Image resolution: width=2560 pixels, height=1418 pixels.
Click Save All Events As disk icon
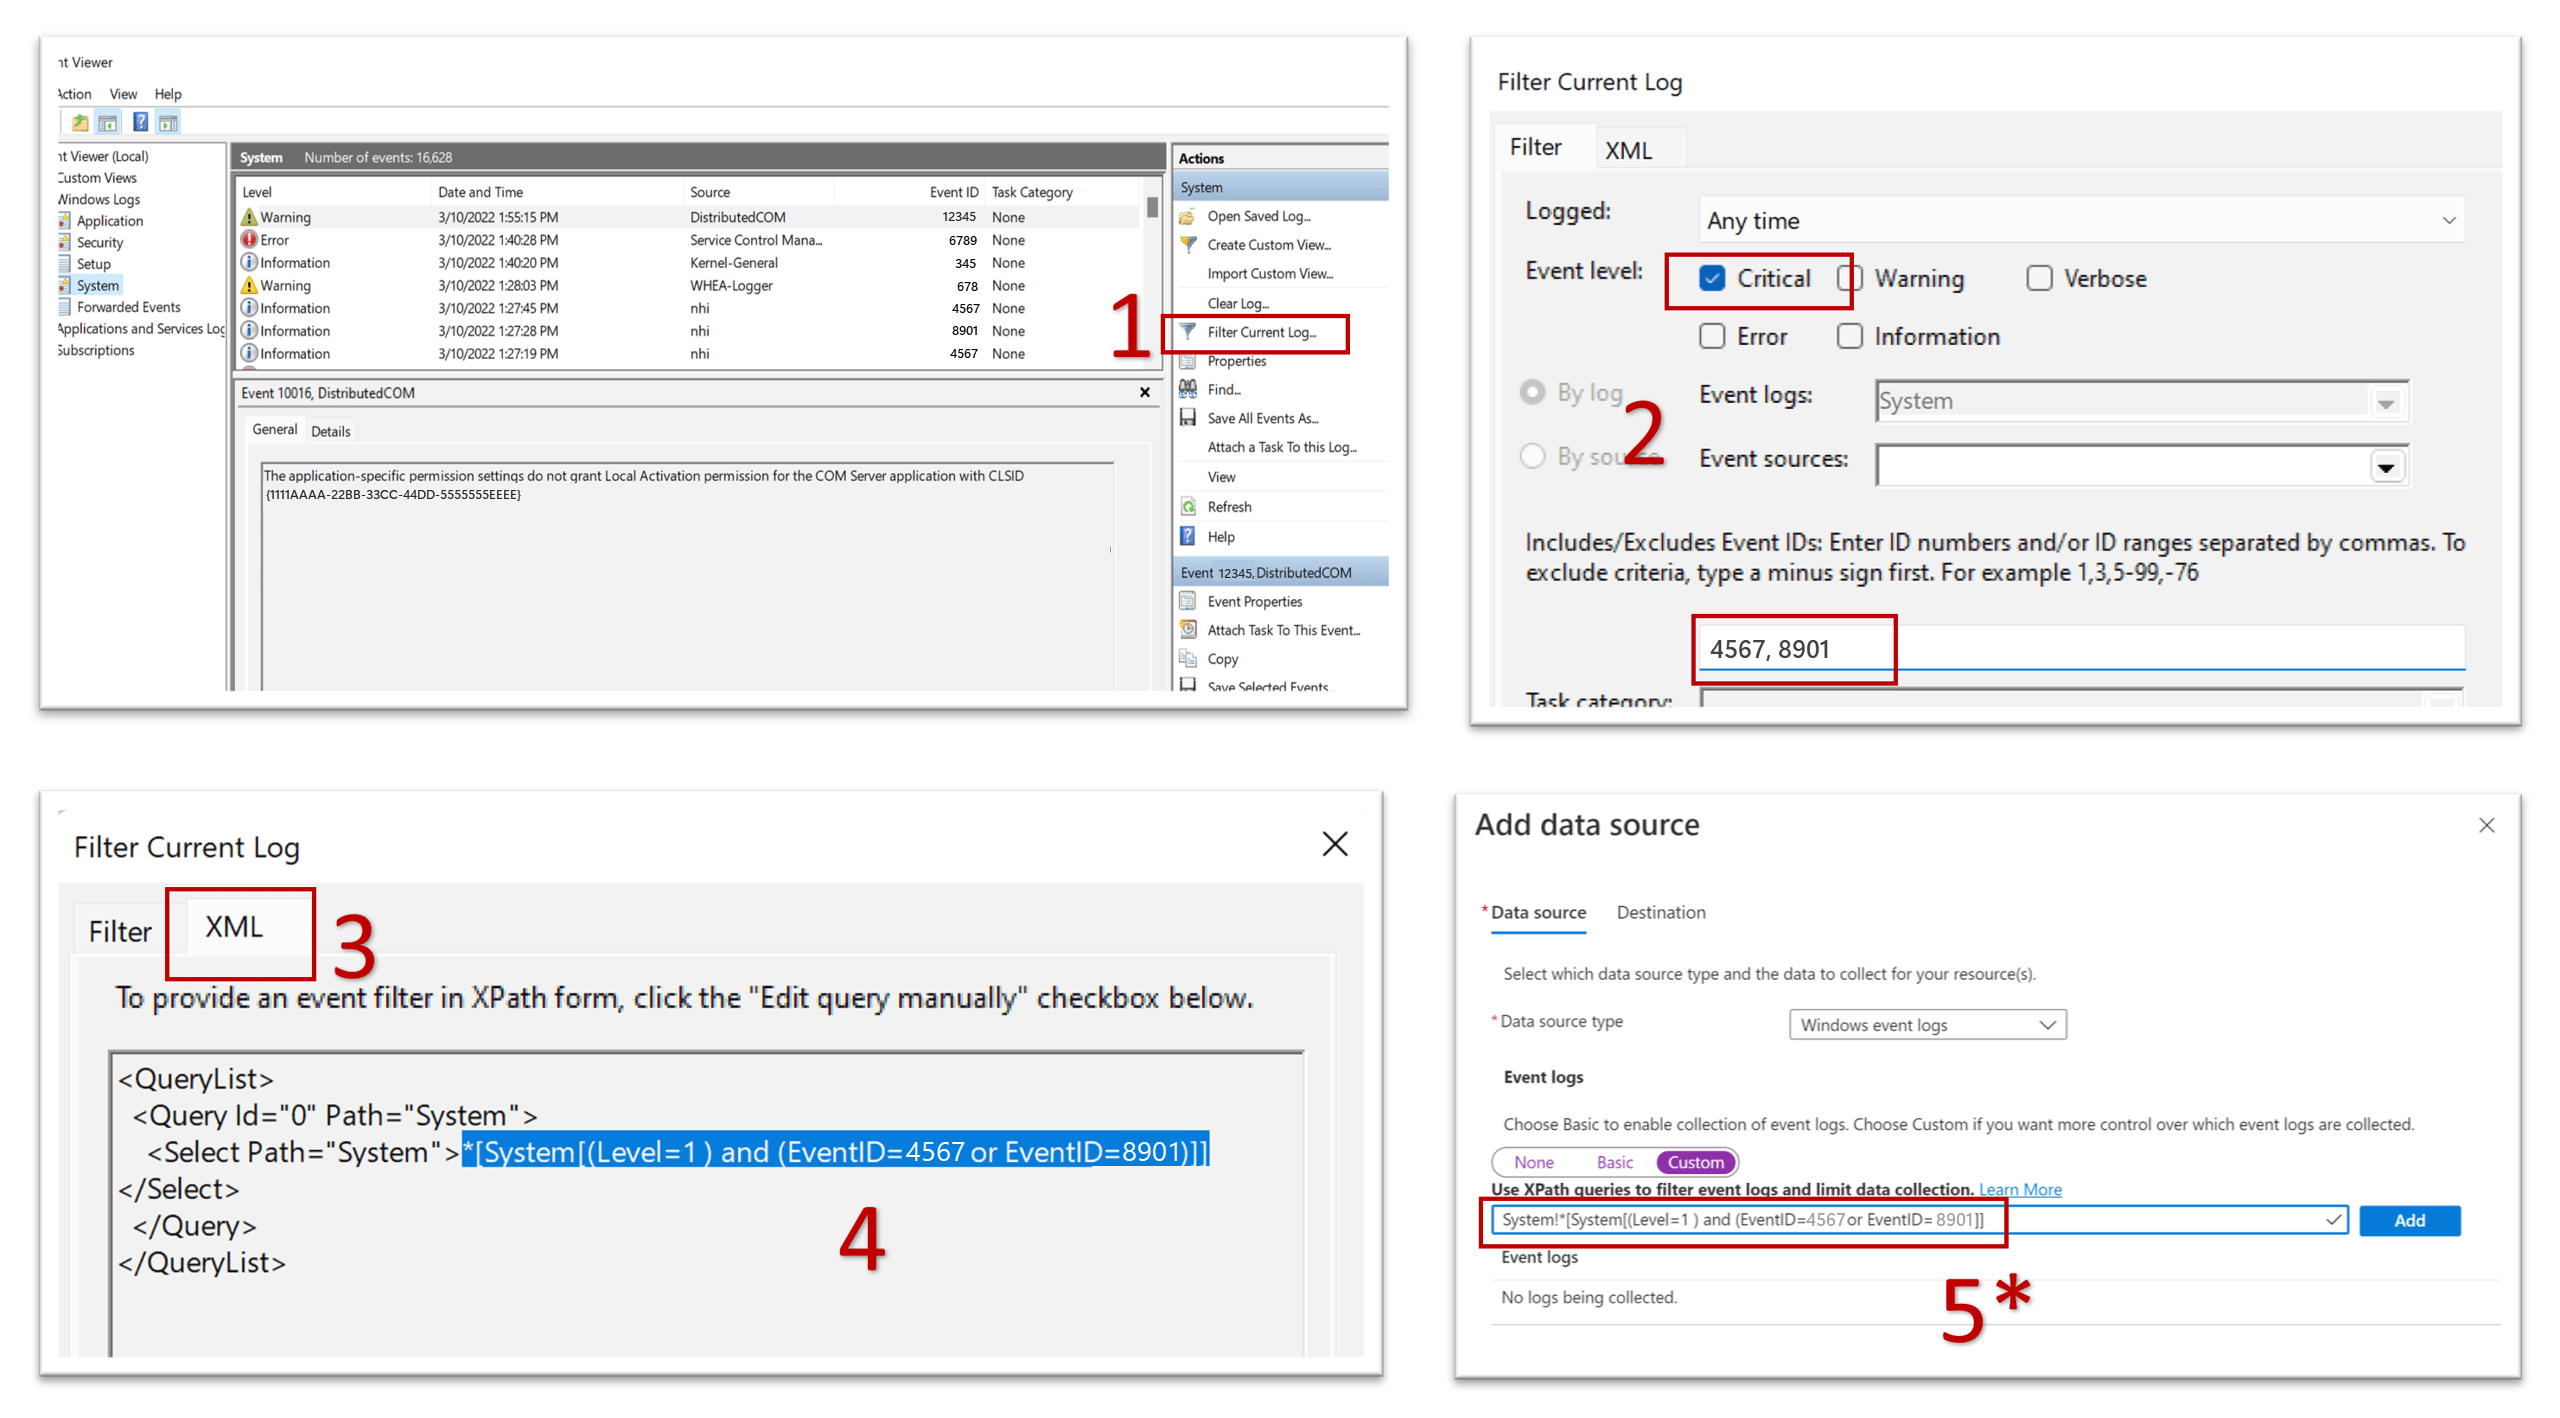tap(1187, 418)
